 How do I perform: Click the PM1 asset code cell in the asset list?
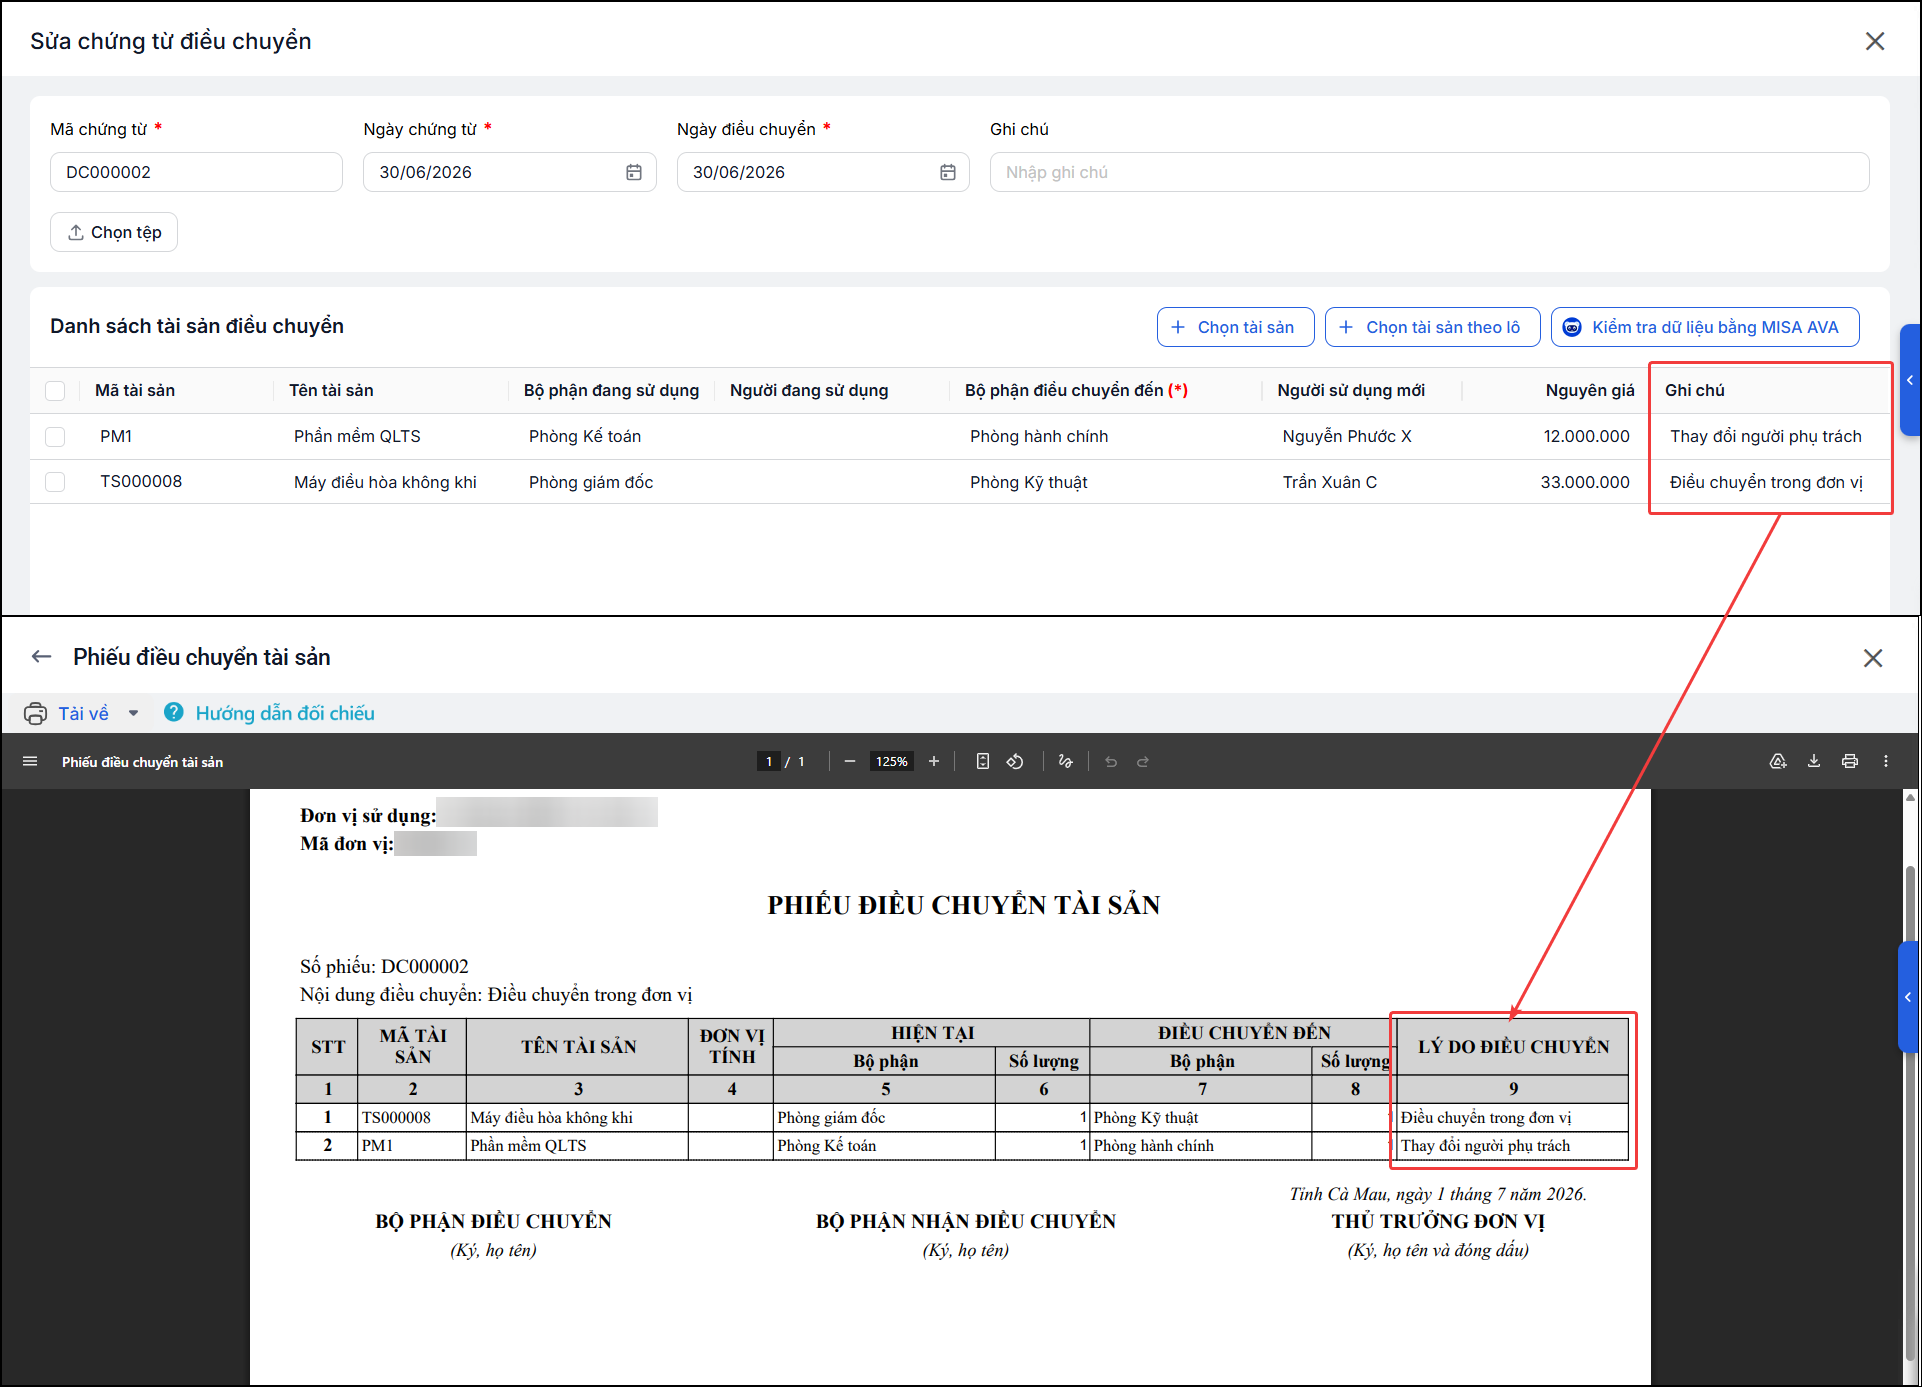click(116, 436)
